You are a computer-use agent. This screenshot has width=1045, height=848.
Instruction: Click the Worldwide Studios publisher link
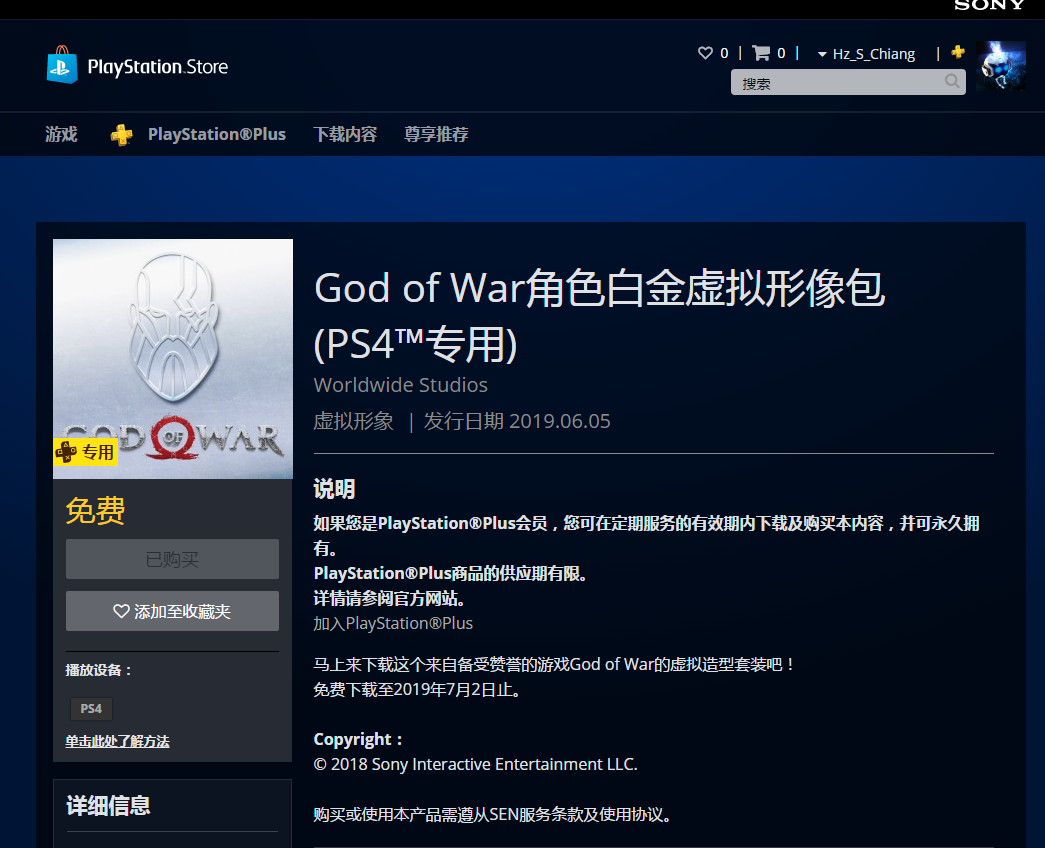(x=401, y=385)
